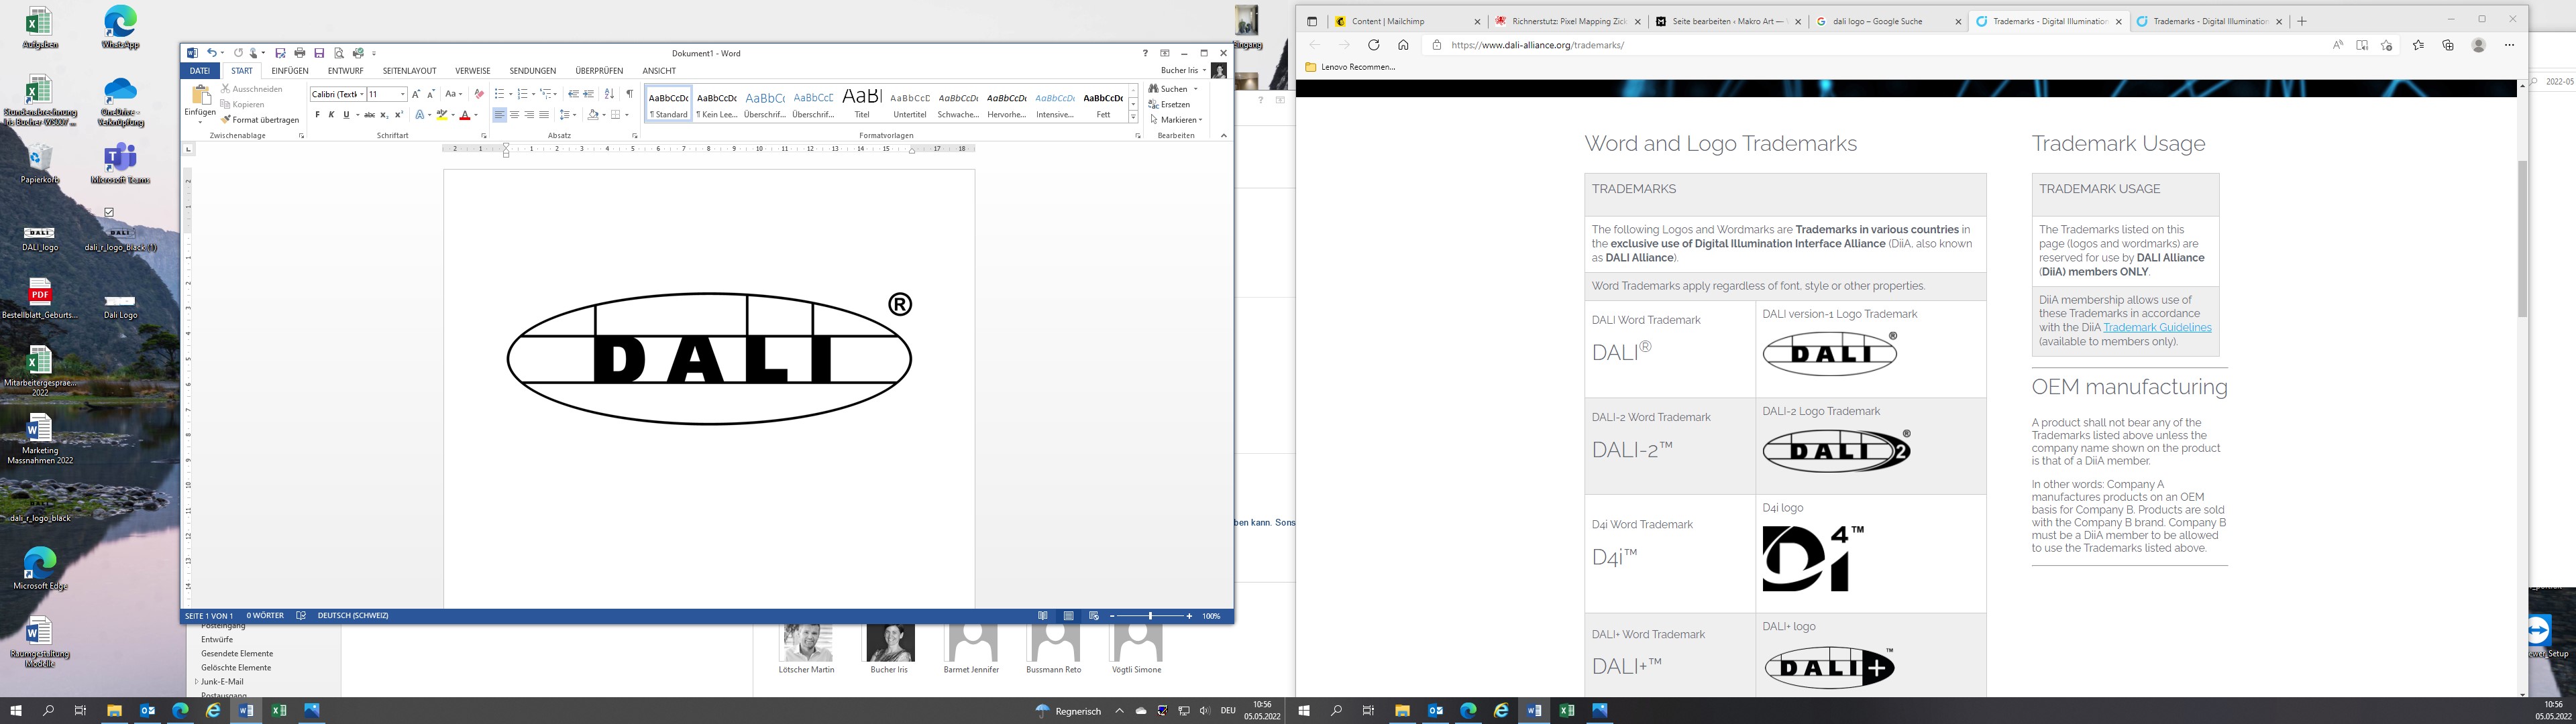The width and height of the screenshot is (2576, 724).
Task: Toggle bold formatting with the F button
Action: point(318,115)
